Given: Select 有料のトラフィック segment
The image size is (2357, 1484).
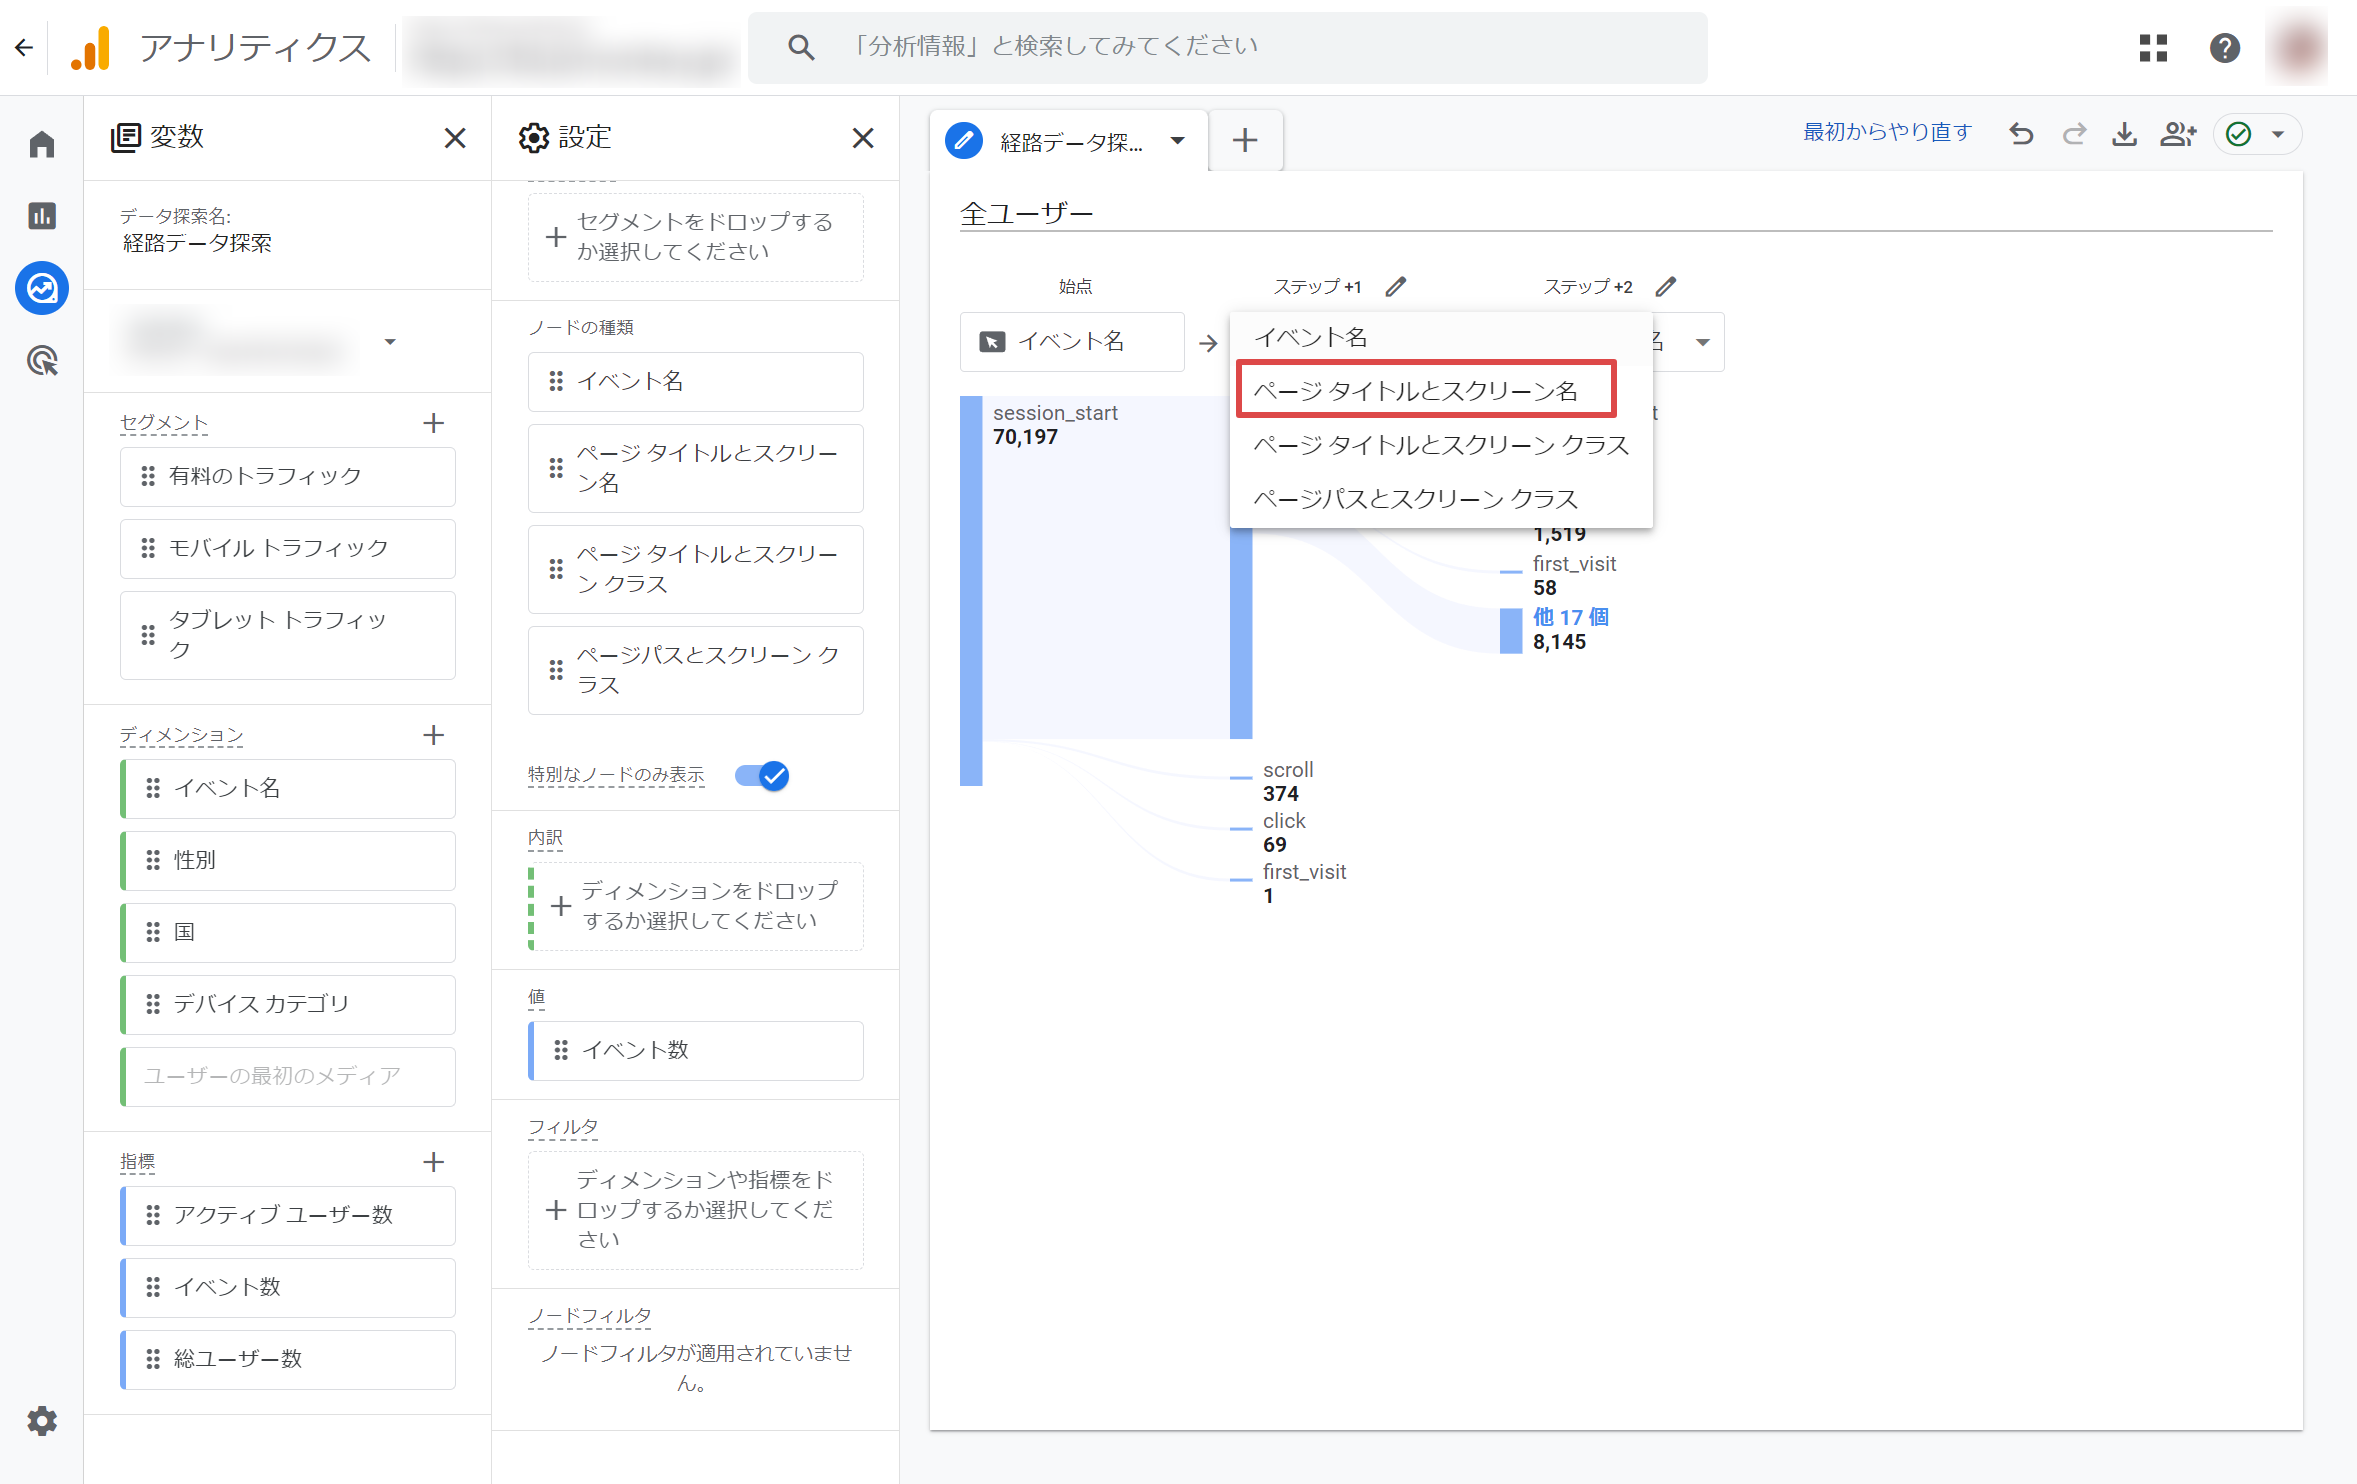Looking at the screenshot, I should [288, 477].
